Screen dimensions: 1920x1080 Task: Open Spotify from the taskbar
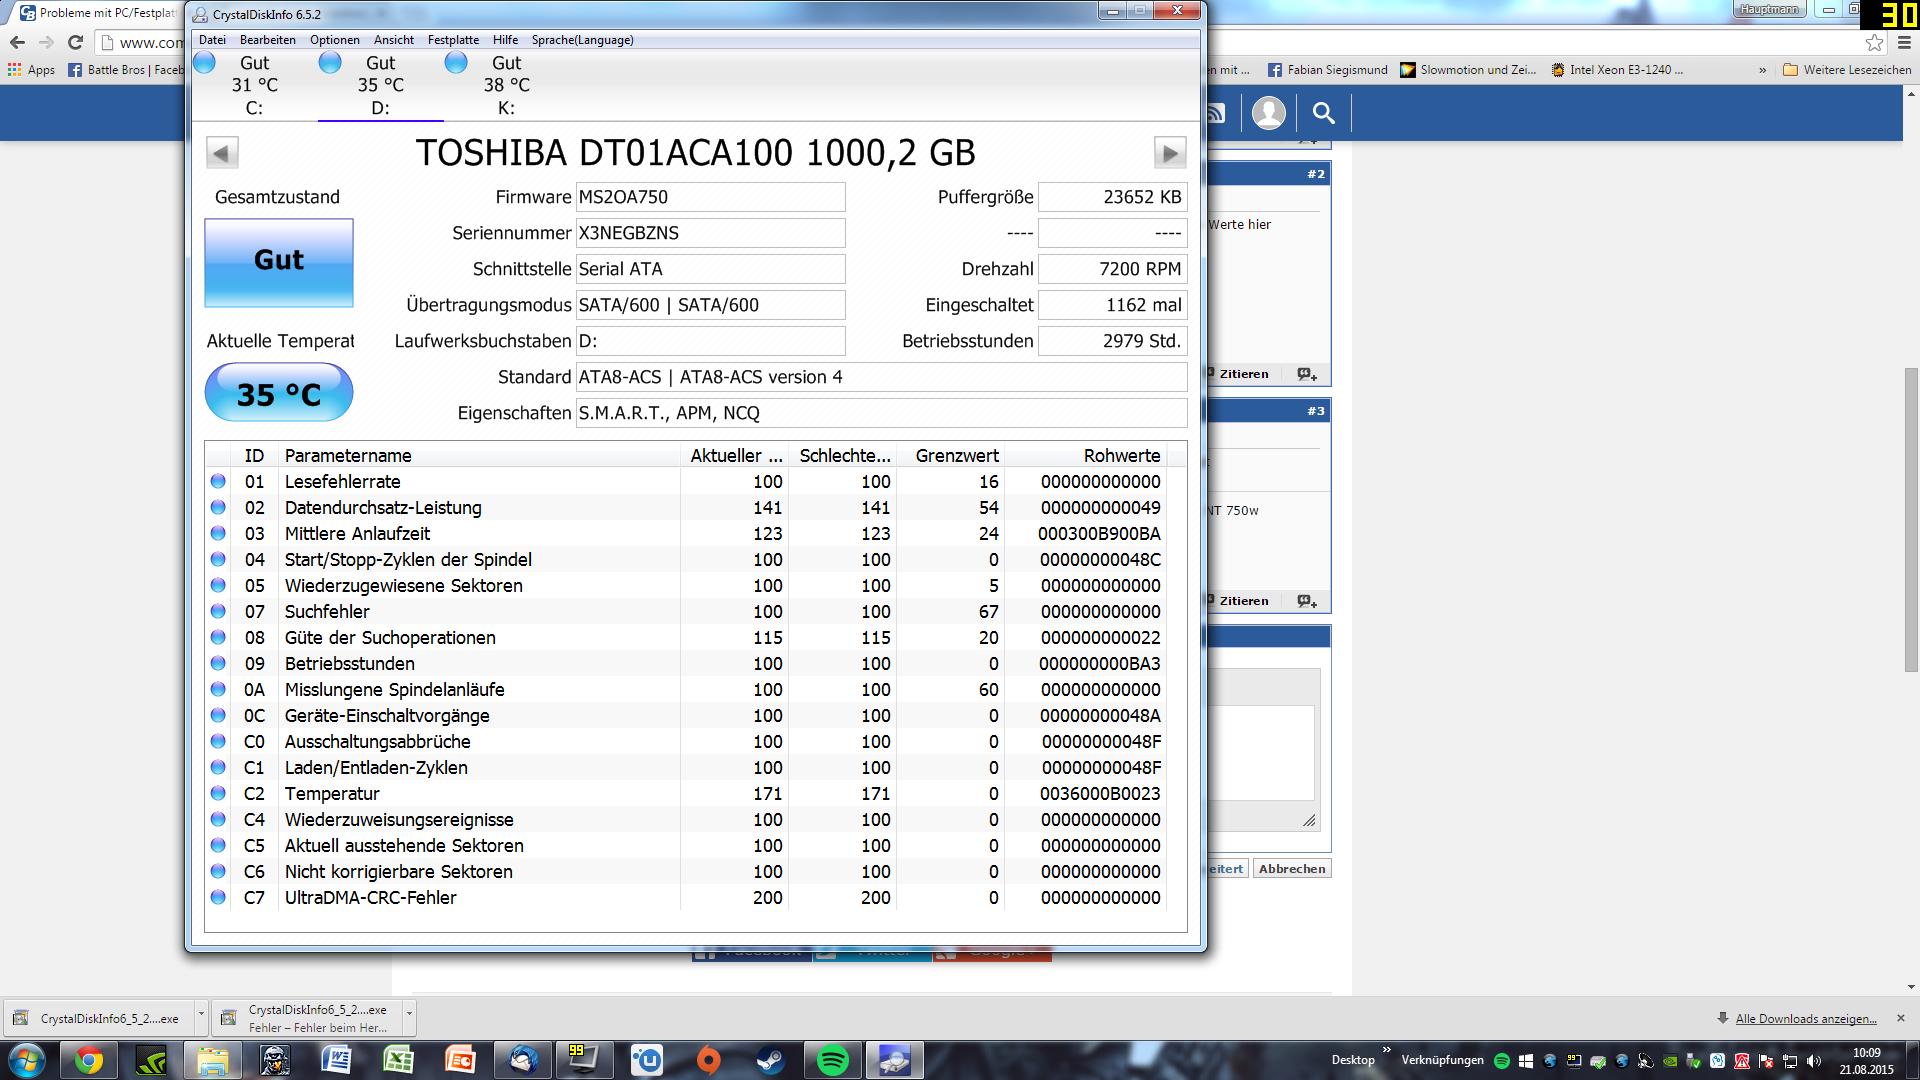click(833, 1060)
